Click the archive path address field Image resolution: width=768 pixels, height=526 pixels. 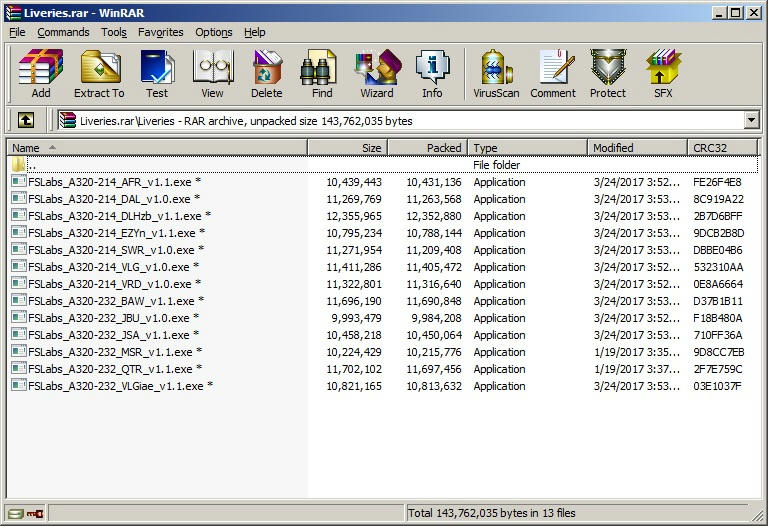pos(400,120)
